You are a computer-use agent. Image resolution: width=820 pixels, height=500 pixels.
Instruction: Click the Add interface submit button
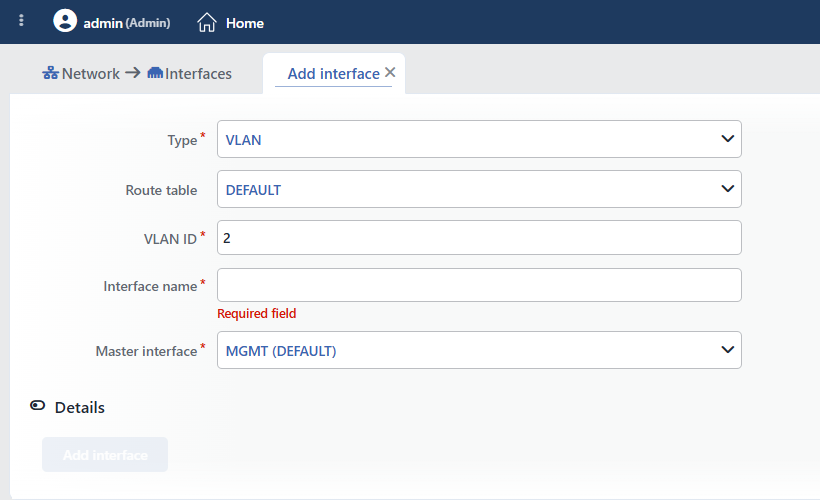105,454
